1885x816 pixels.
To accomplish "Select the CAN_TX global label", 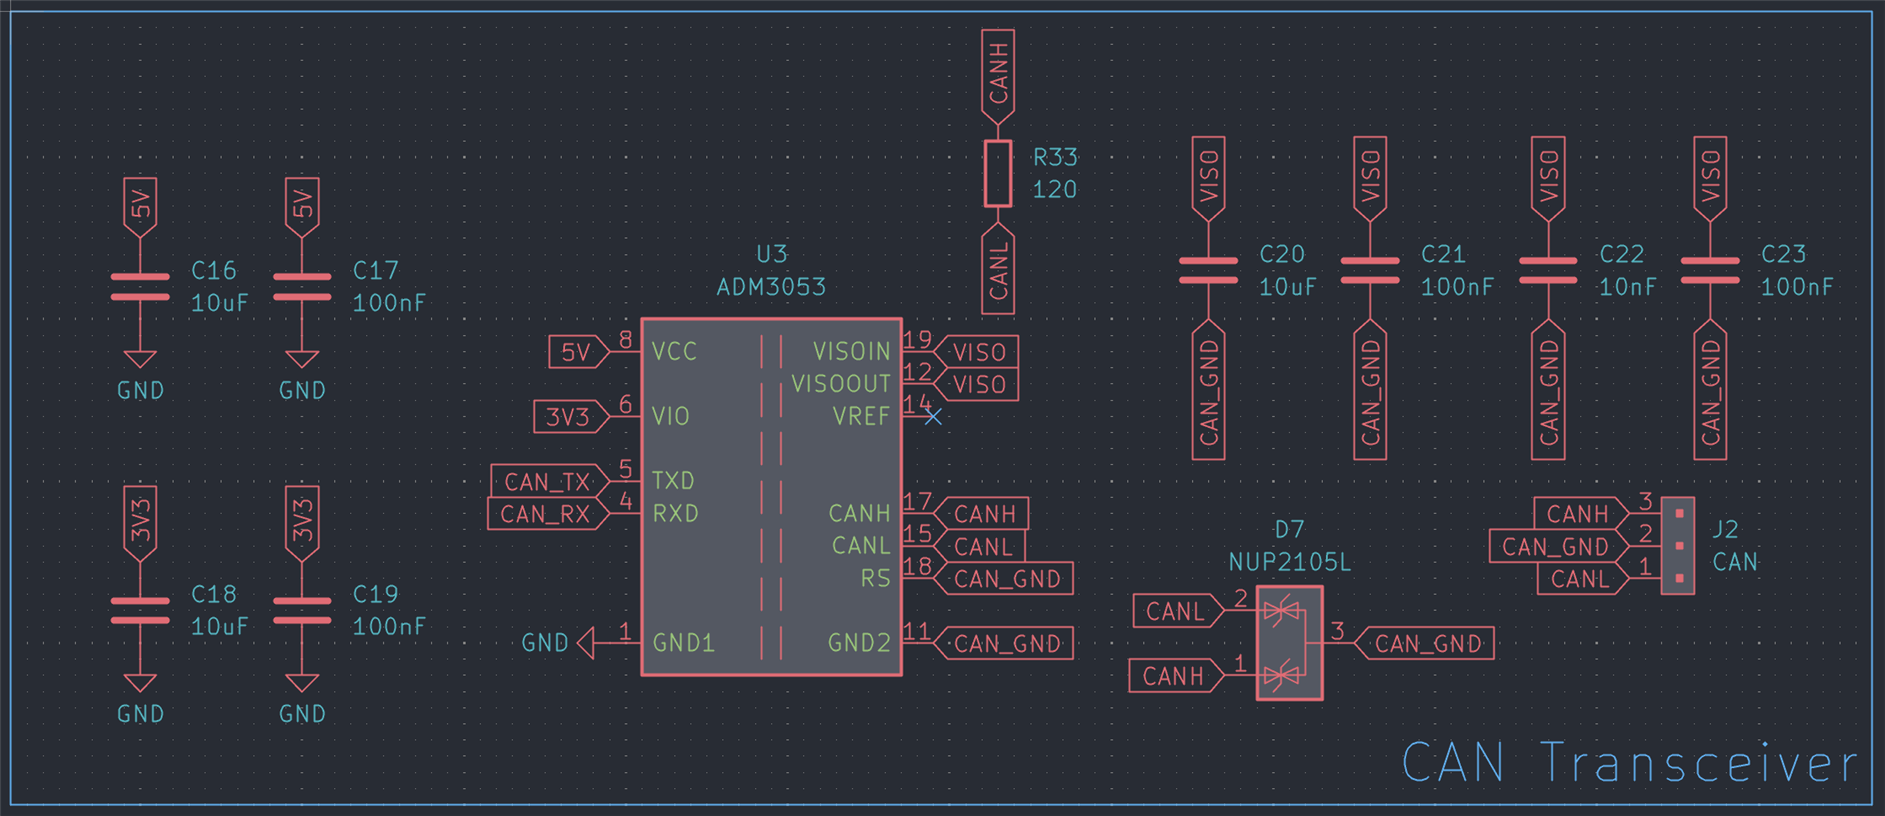I will click(x=549, y=481).
